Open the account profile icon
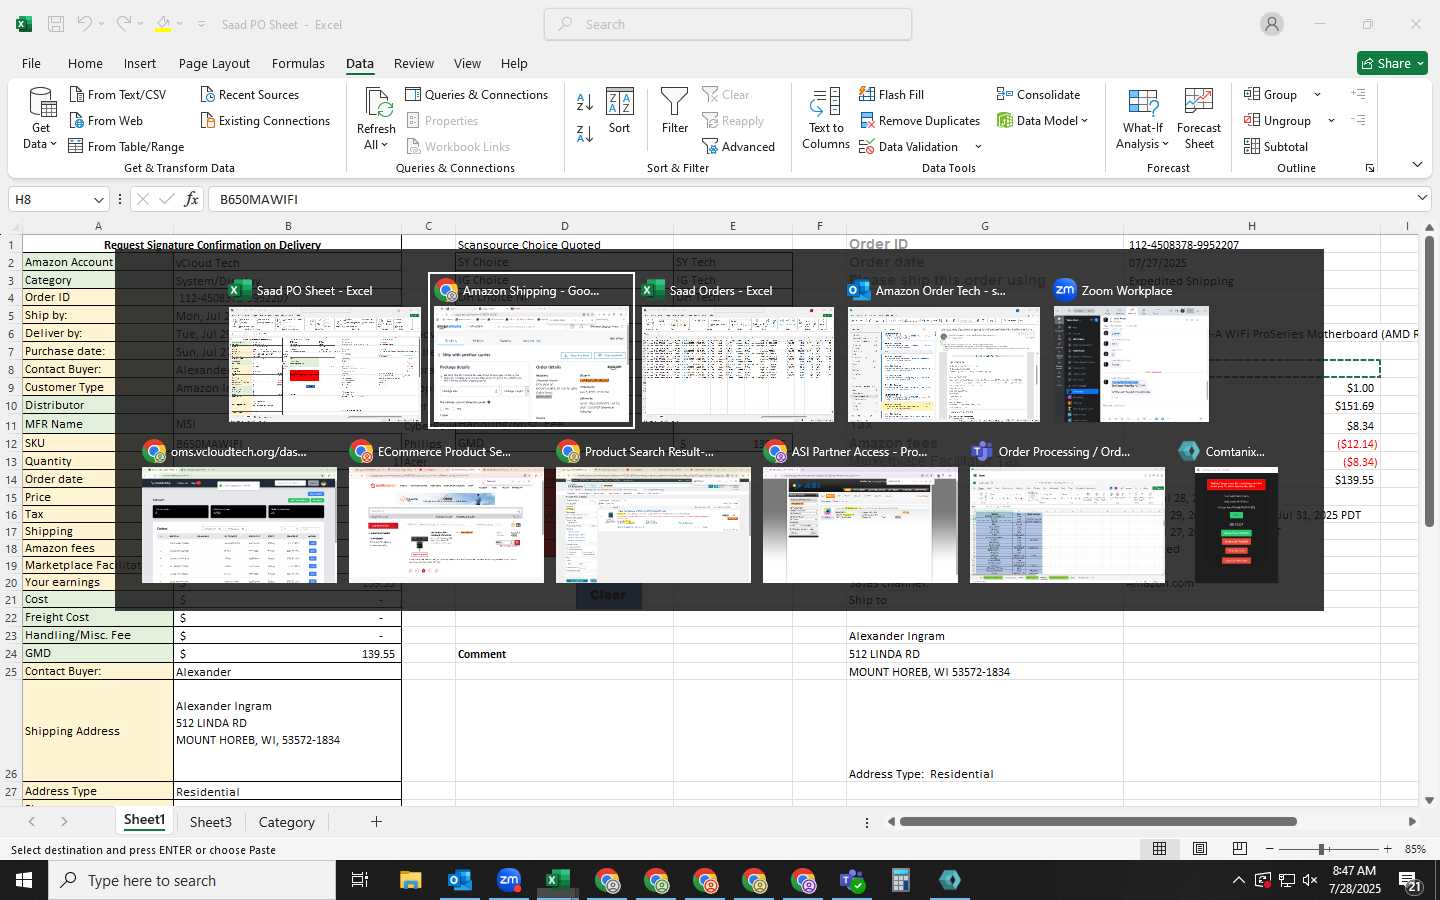Viewport: 1440px width, 900px height. 1272,24
